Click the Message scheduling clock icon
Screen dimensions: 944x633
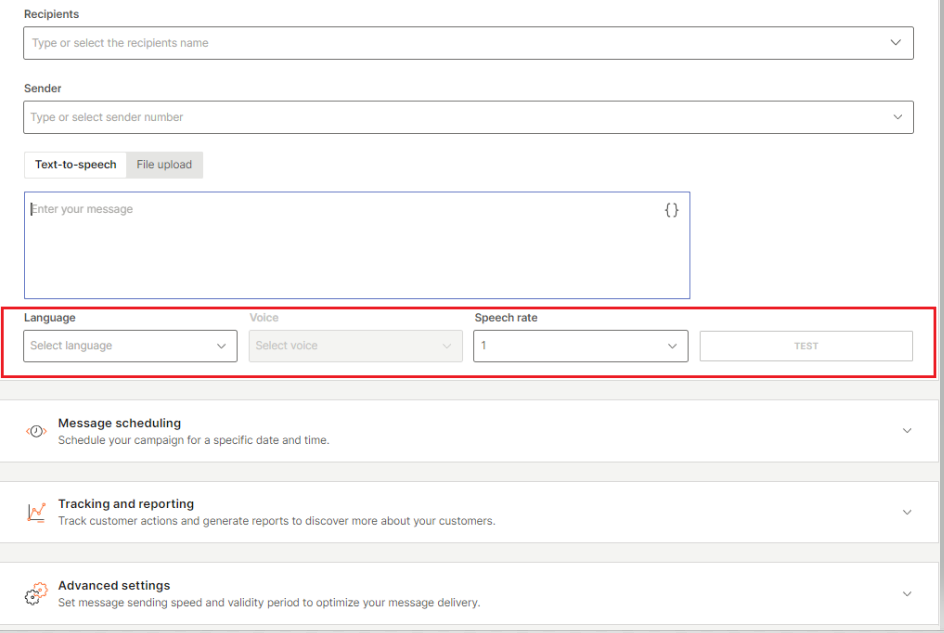point(36,431)
